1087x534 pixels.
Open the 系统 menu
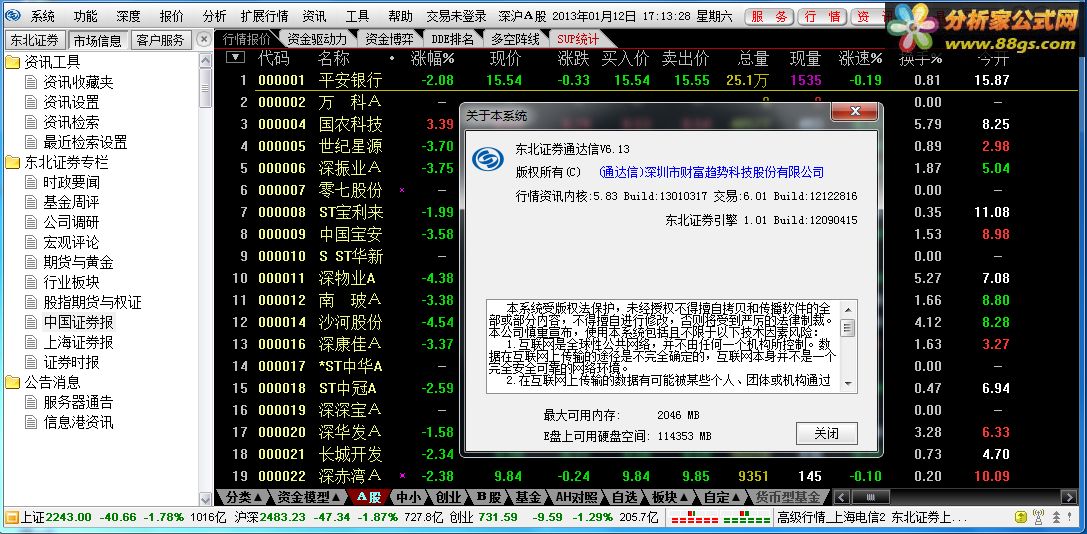(x=43, y=17)
